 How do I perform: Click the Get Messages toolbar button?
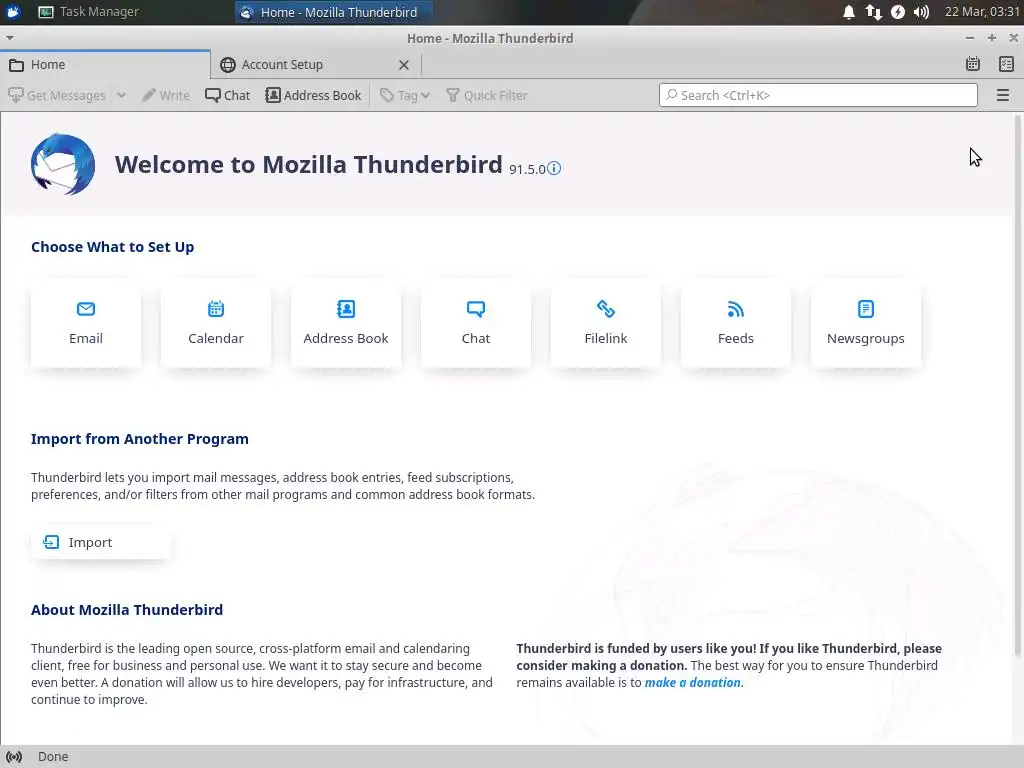[x=57, y=95]
